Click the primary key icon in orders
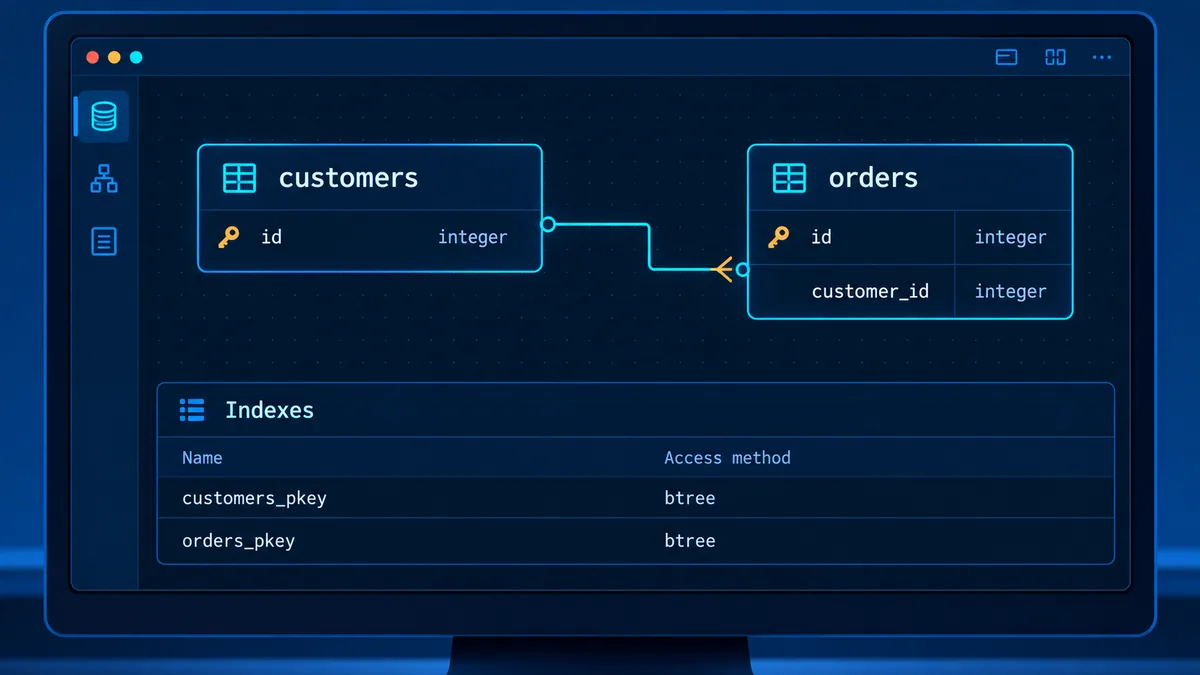Viewport: 1200px width, 675px height. coord(778,237)
